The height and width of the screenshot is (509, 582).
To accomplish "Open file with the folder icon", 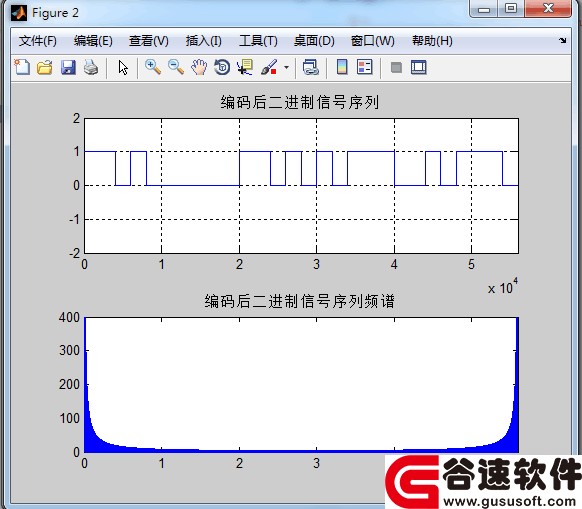I will 45,68.
